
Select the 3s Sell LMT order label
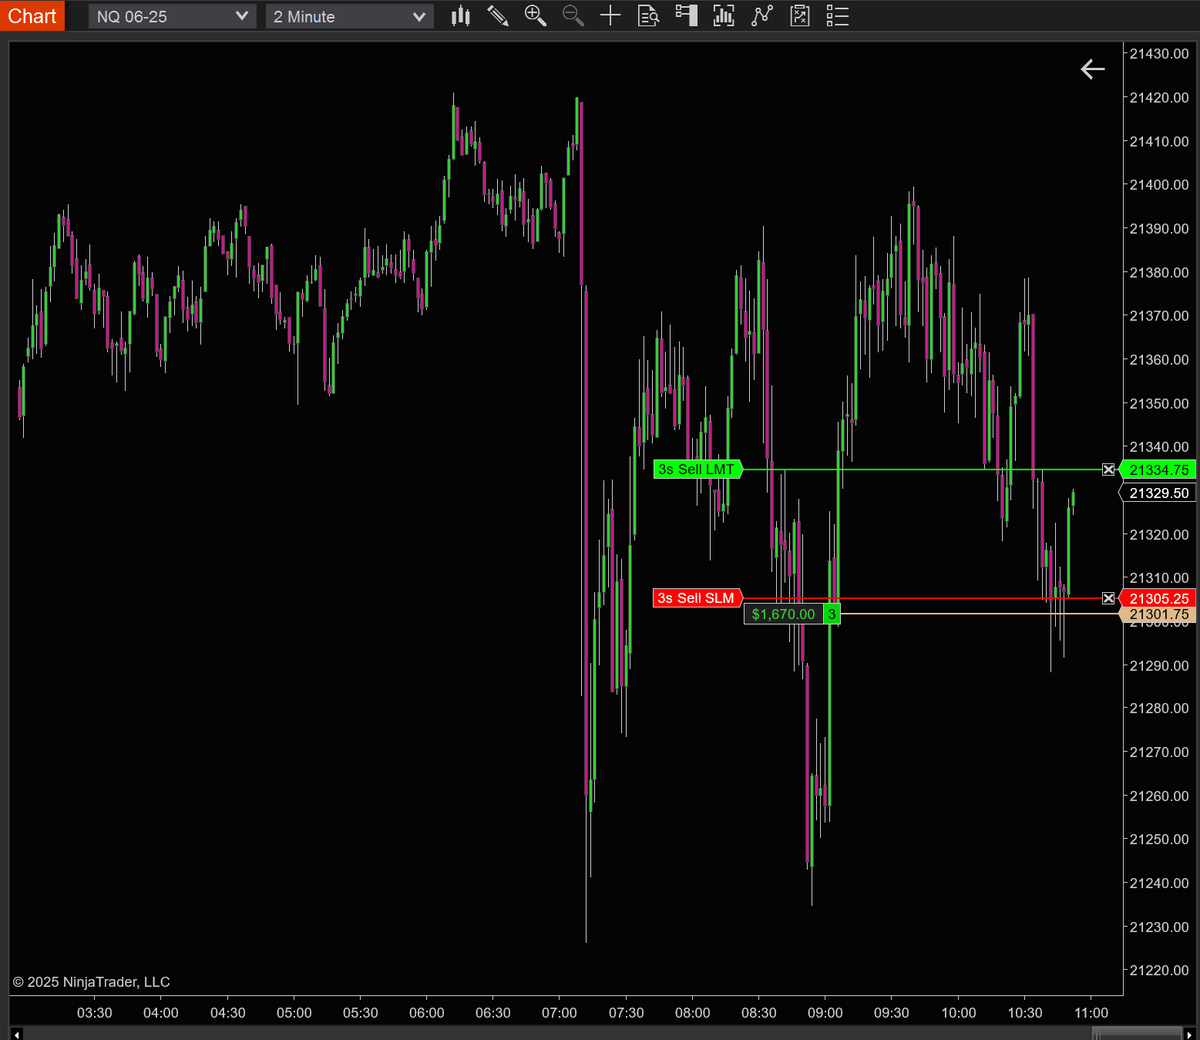[697, 469]
